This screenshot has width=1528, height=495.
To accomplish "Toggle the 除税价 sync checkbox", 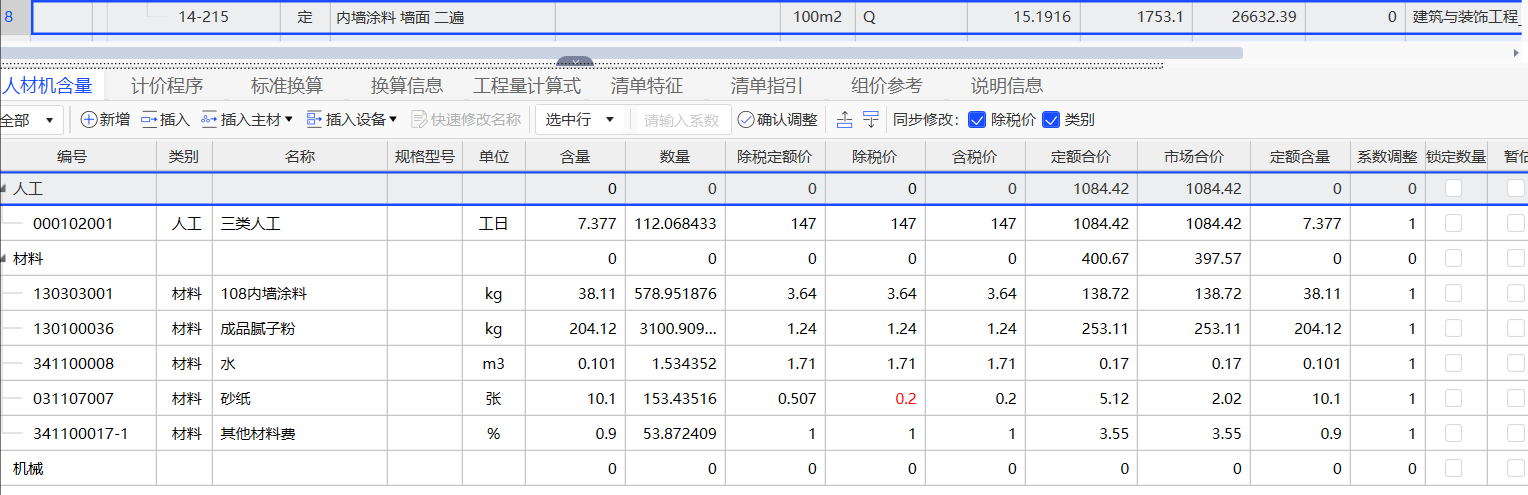I will 978,120.
